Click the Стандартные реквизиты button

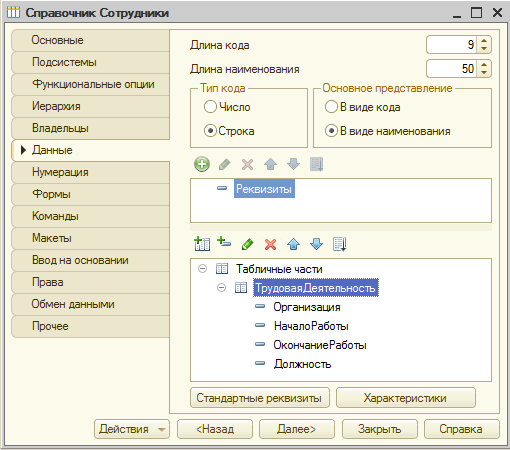point(260,398)
